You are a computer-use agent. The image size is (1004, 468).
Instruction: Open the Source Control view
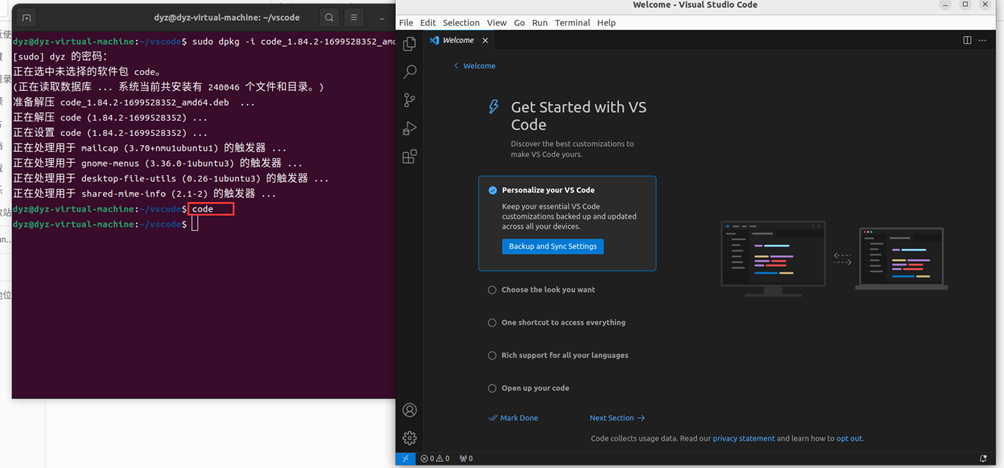click(x=410, y=100)
